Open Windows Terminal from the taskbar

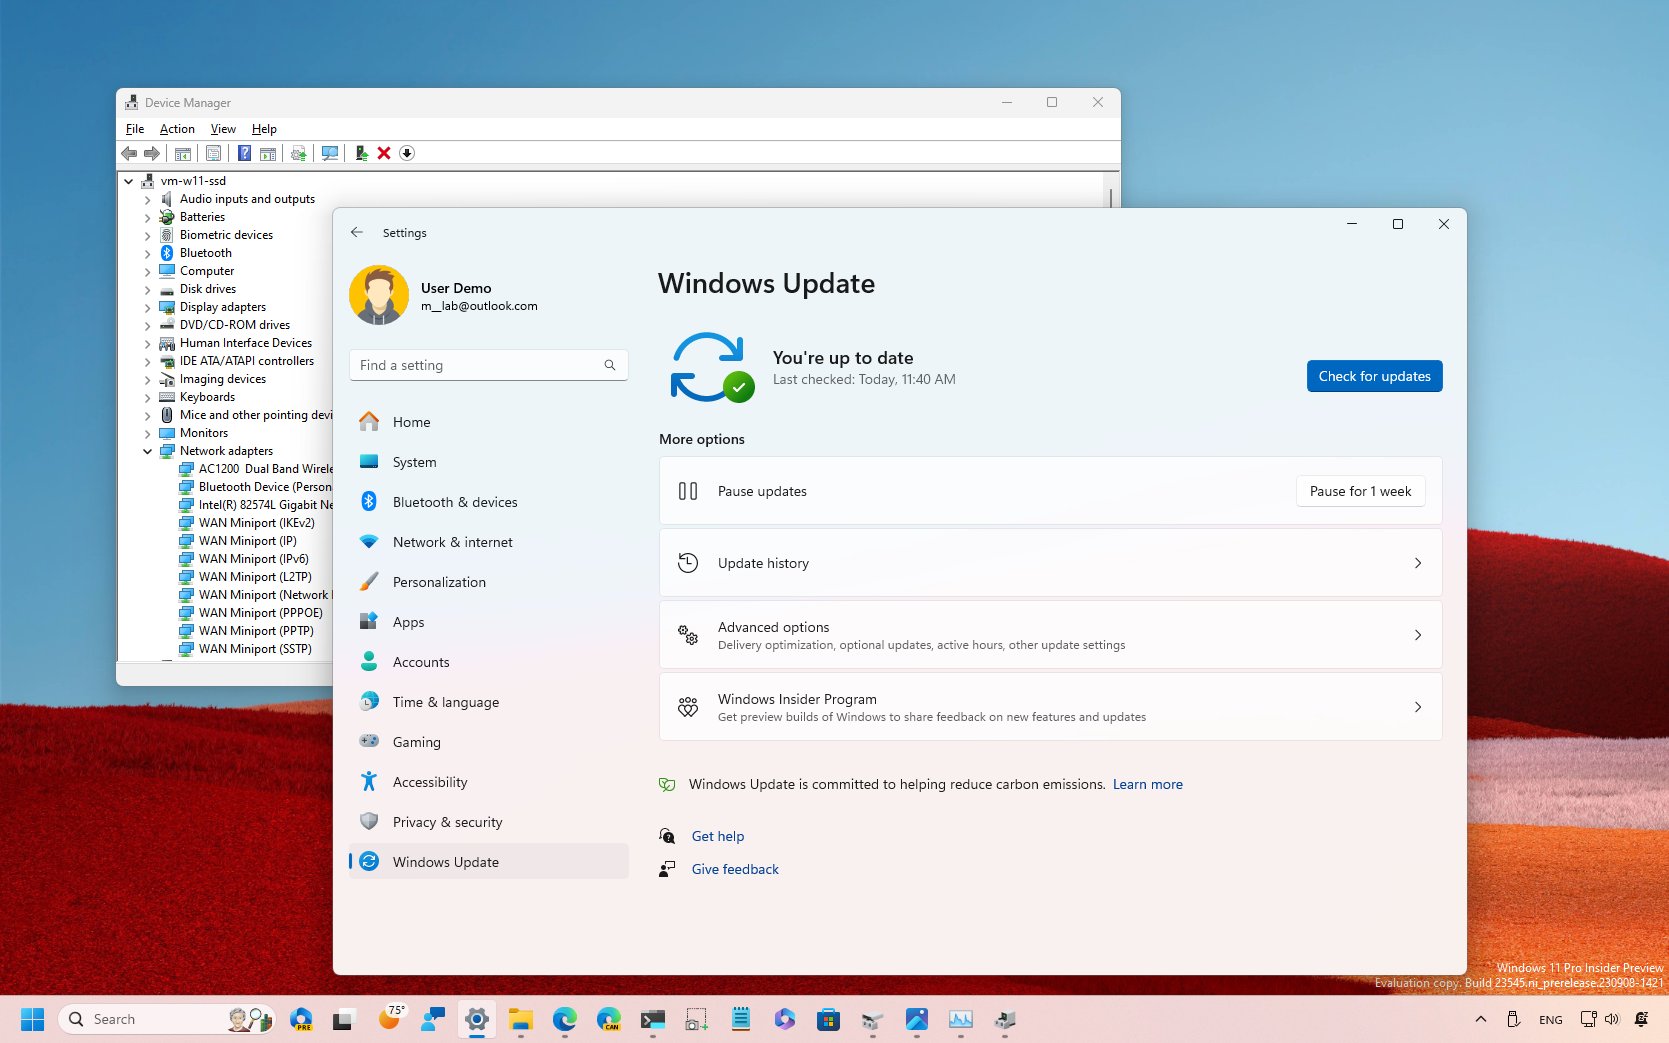coord(653,1018)
